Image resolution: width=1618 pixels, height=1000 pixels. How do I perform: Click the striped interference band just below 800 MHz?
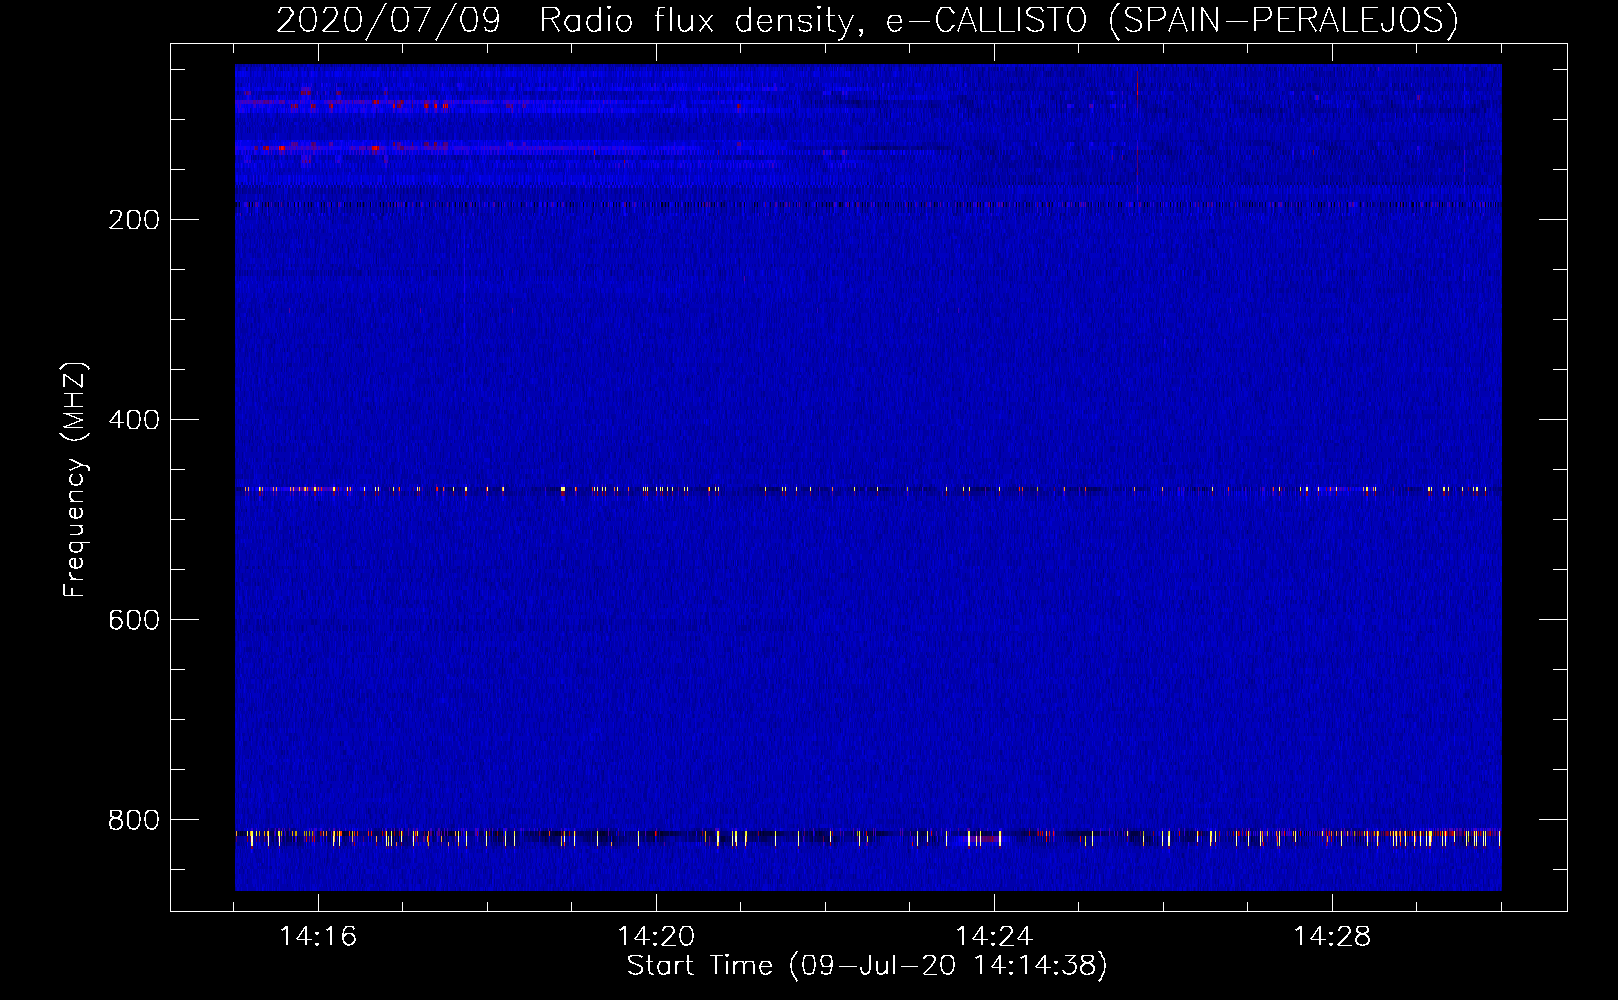pos(866,836)
